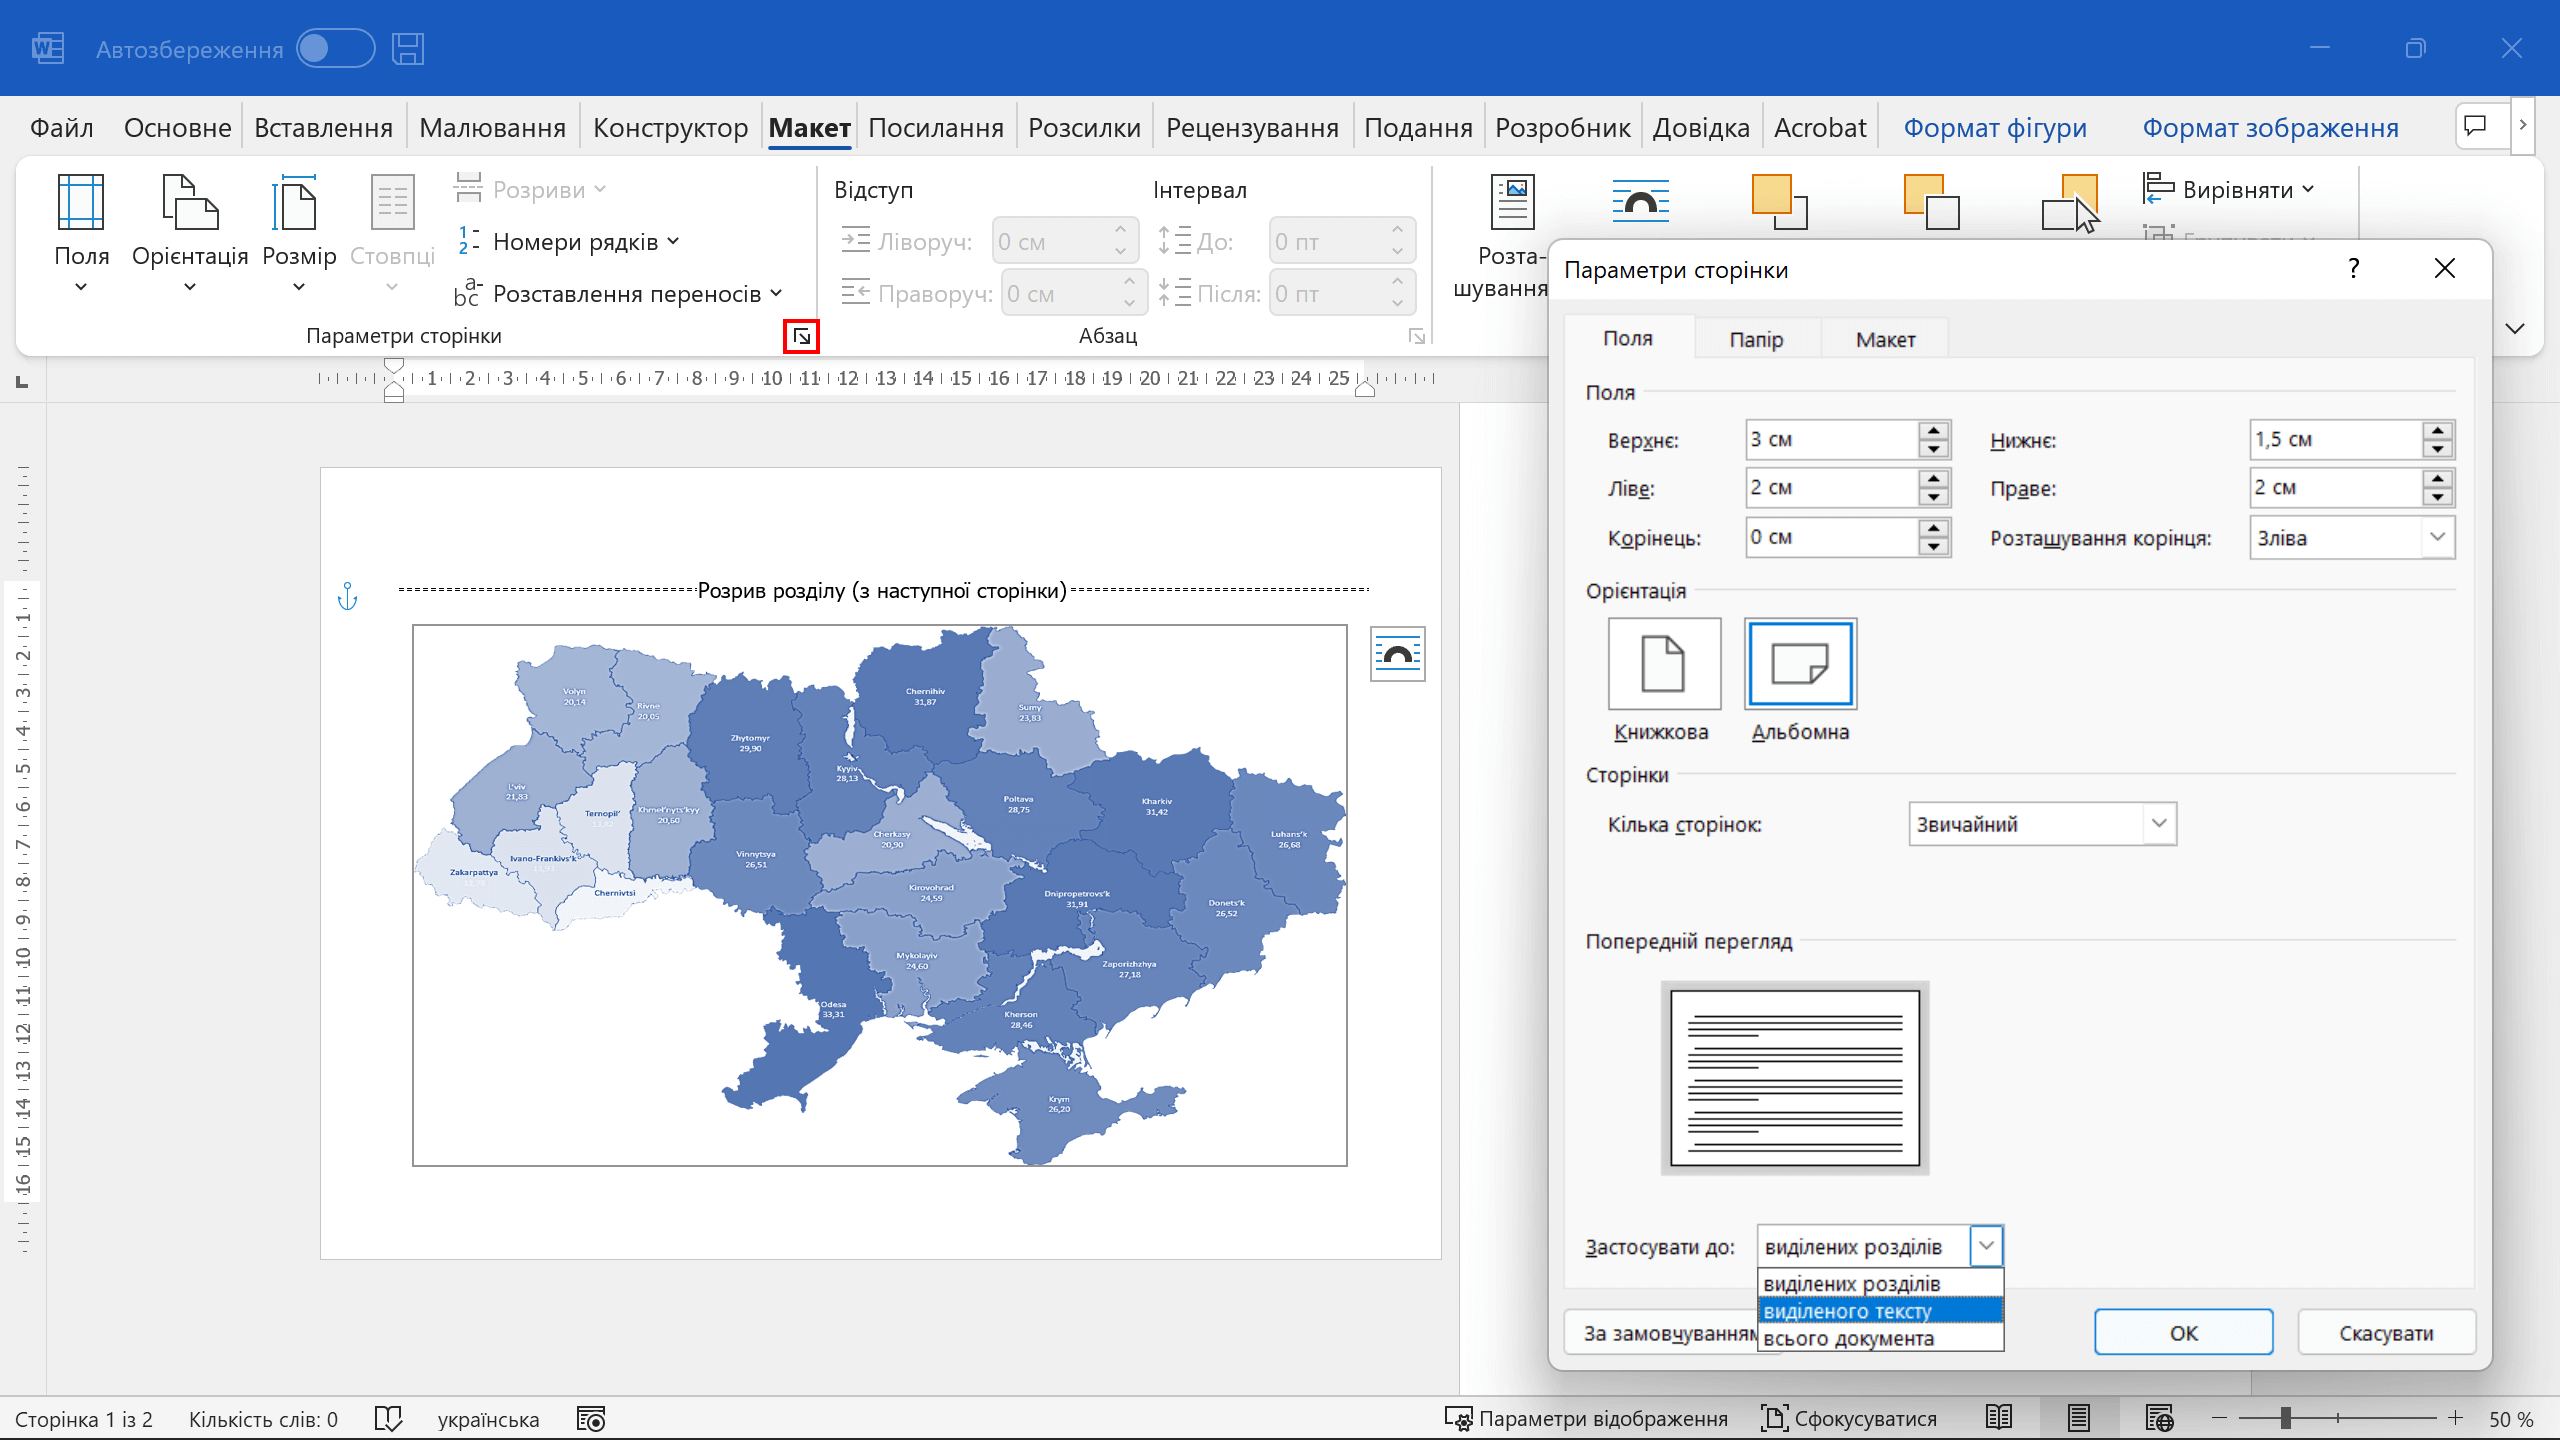The height and width of the screenshot is (1440, 2560).
Task: Click the Скасувати button
Action: [x=2386, y=1333]
